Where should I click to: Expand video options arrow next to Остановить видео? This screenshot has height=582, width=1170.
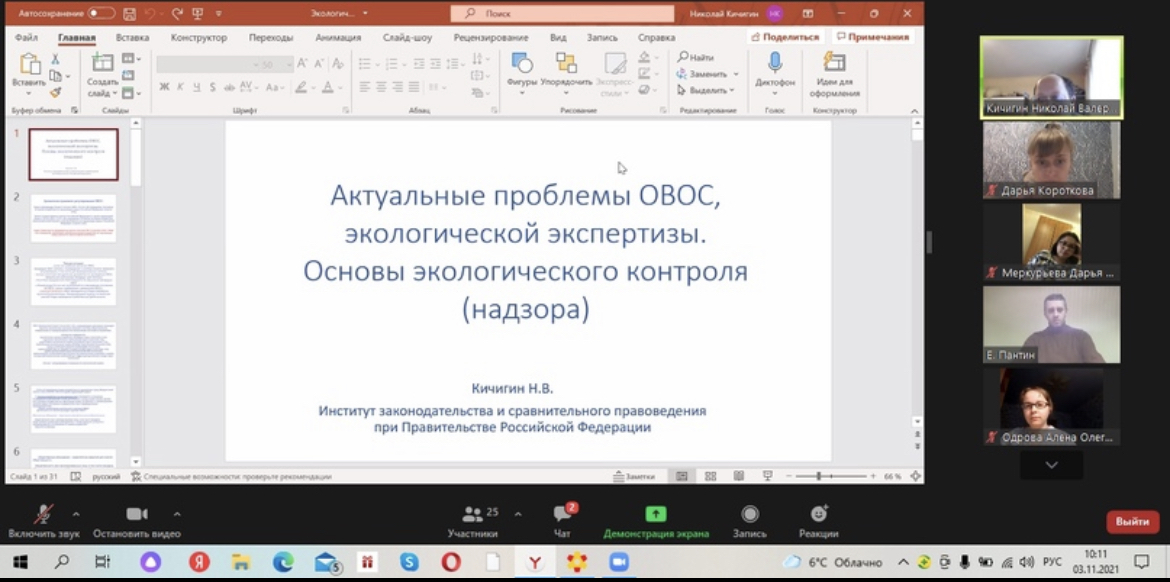(177, 514)
